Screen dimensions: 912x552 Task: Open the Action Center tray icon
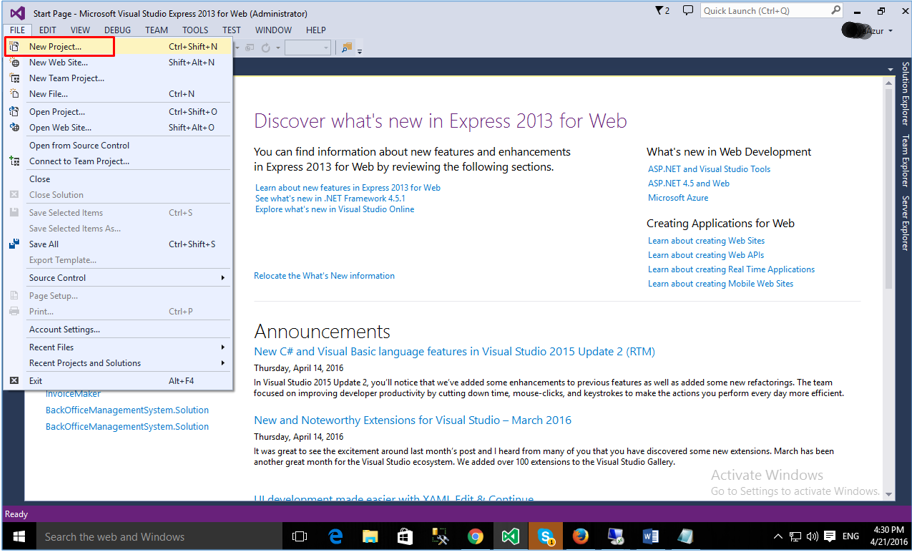[x=829, y=536]
